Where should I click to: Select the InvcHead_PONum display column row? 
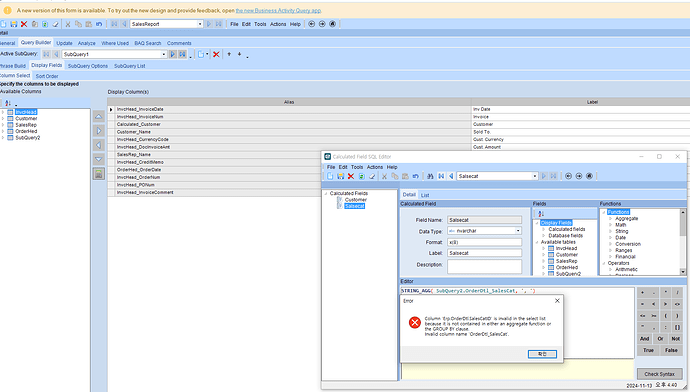pos(290,185)
